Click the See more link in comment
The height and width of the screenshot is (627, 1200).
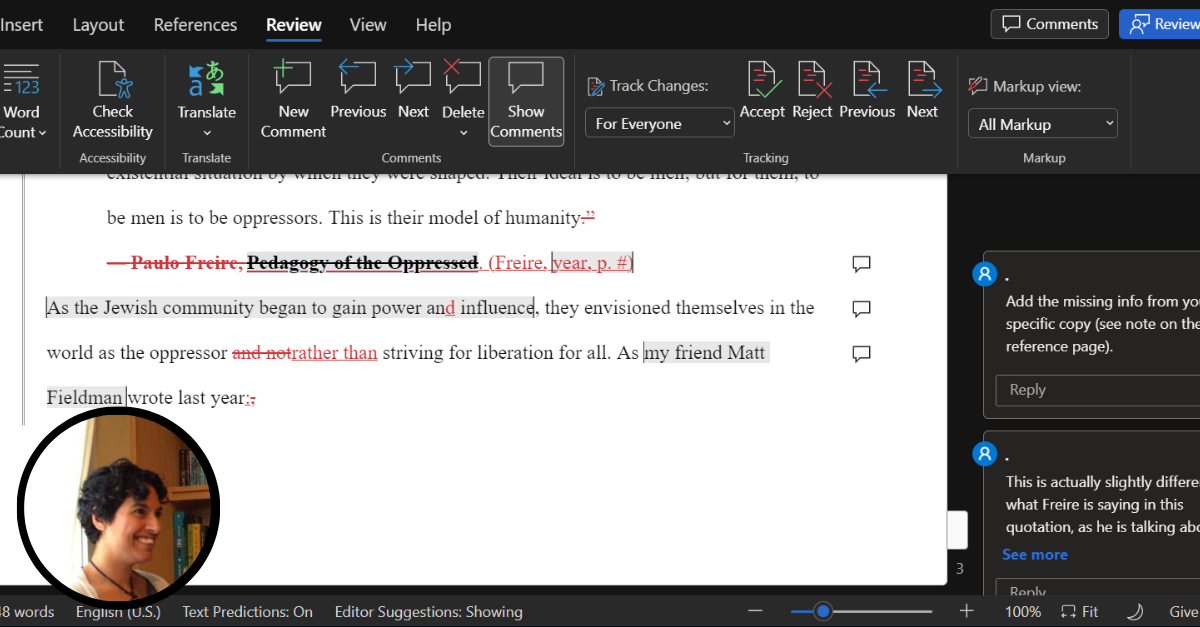pyautogui.click(x=1035, y=554)
